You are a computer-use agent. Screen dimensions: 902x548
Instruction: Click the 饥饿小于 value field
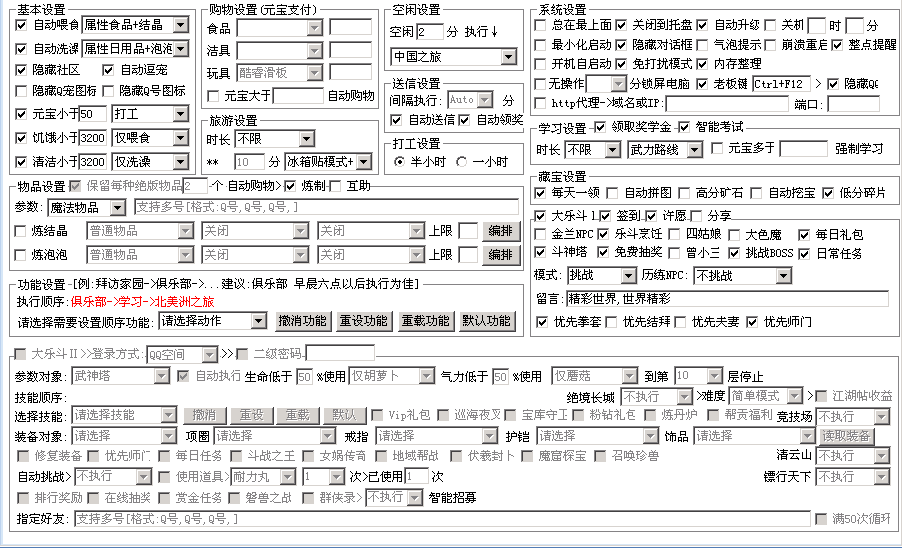click(93, 138)
